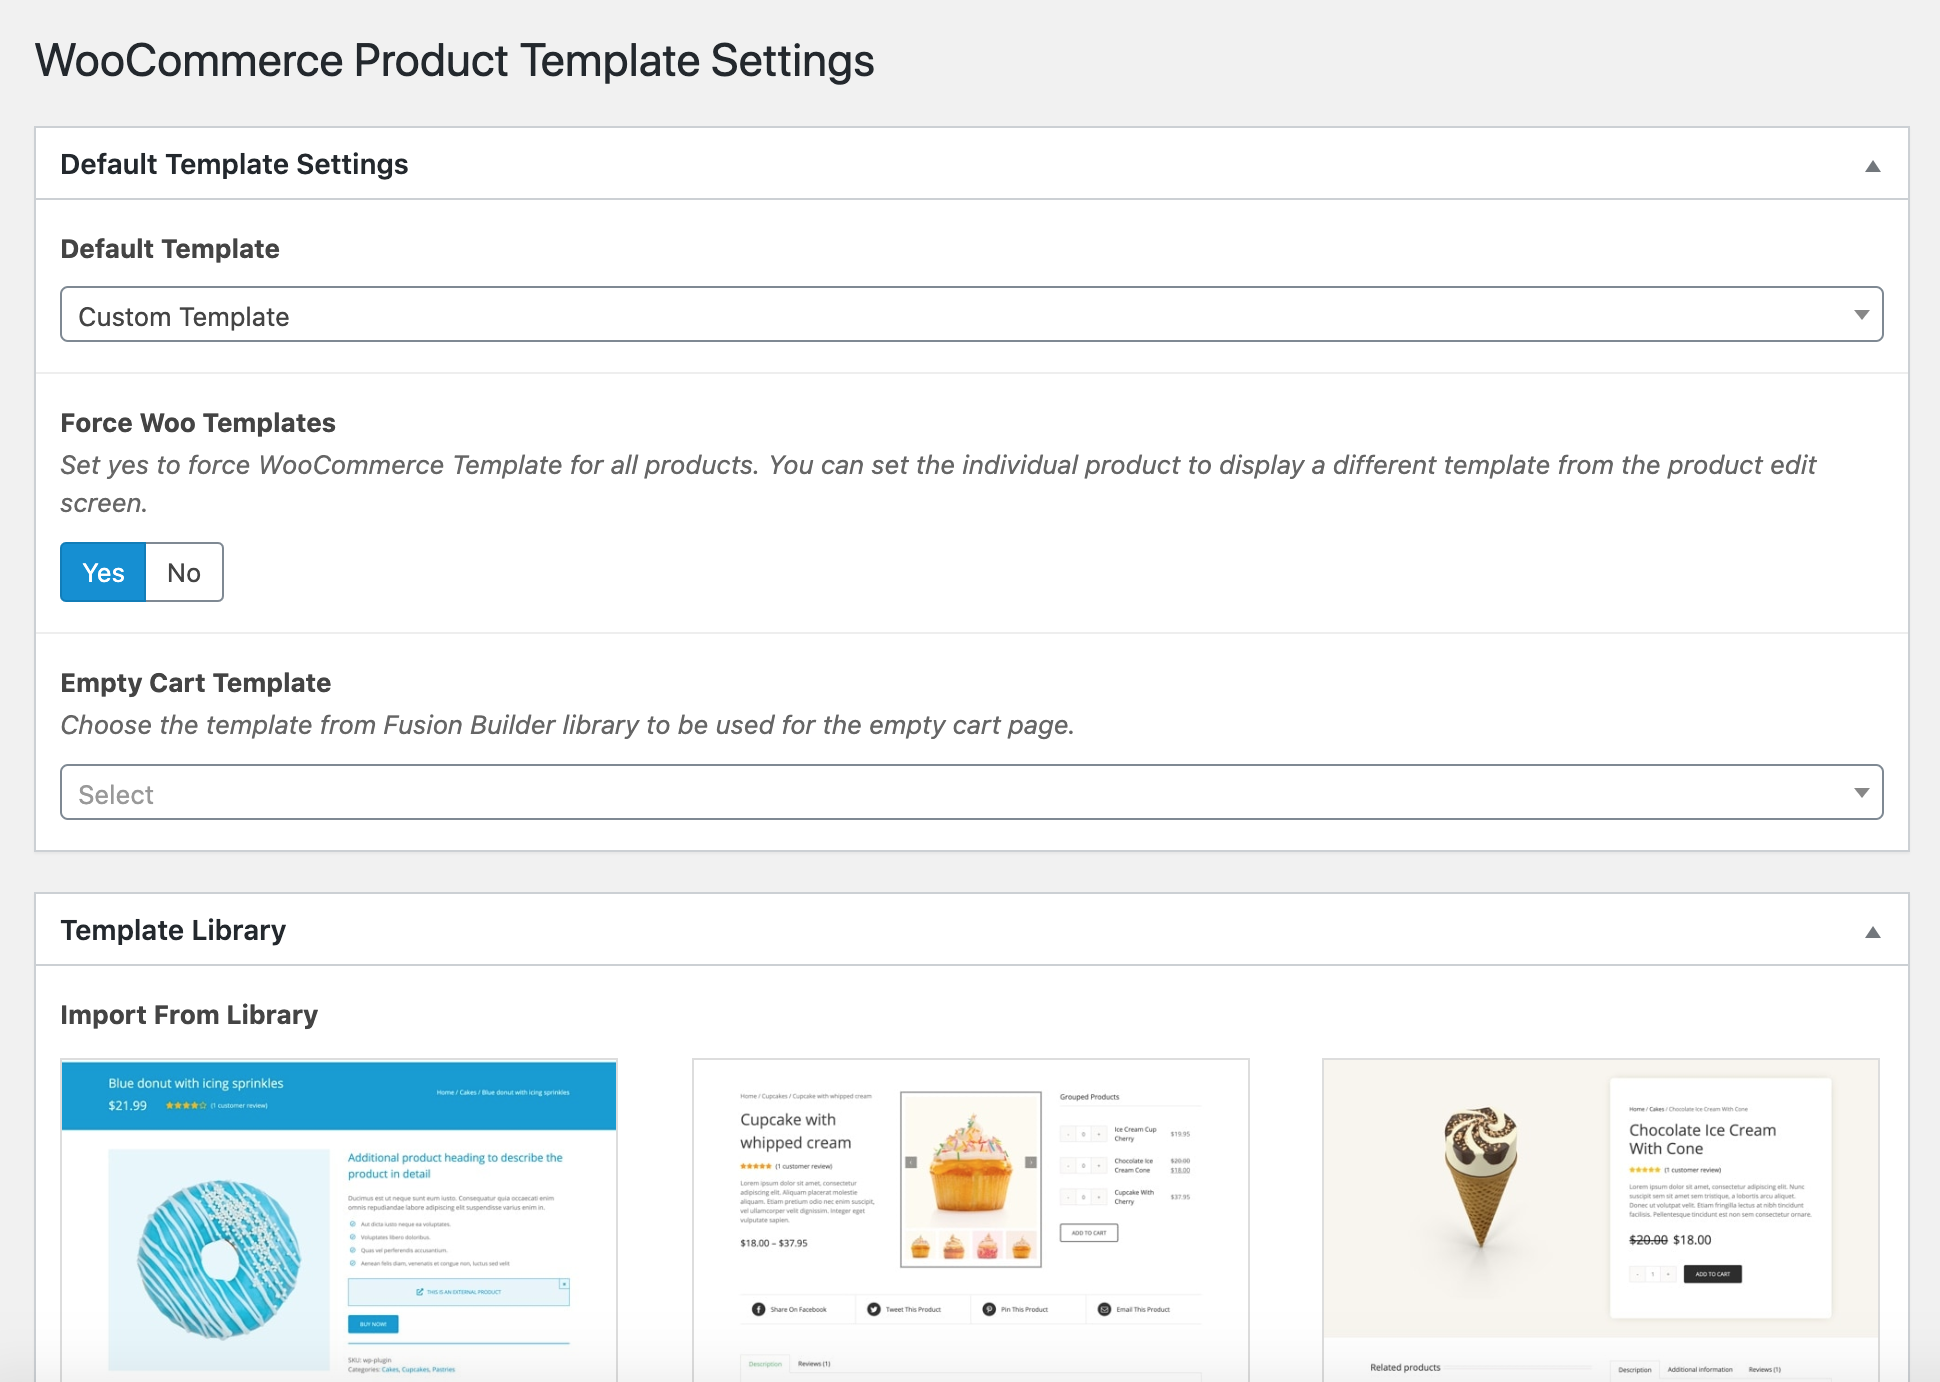Viewport: 1940px width, 1382px height.
Task: Import the Chocolate Ice Cream With Cone template
Action: pyautogui.click(x=1601, y=1220)
